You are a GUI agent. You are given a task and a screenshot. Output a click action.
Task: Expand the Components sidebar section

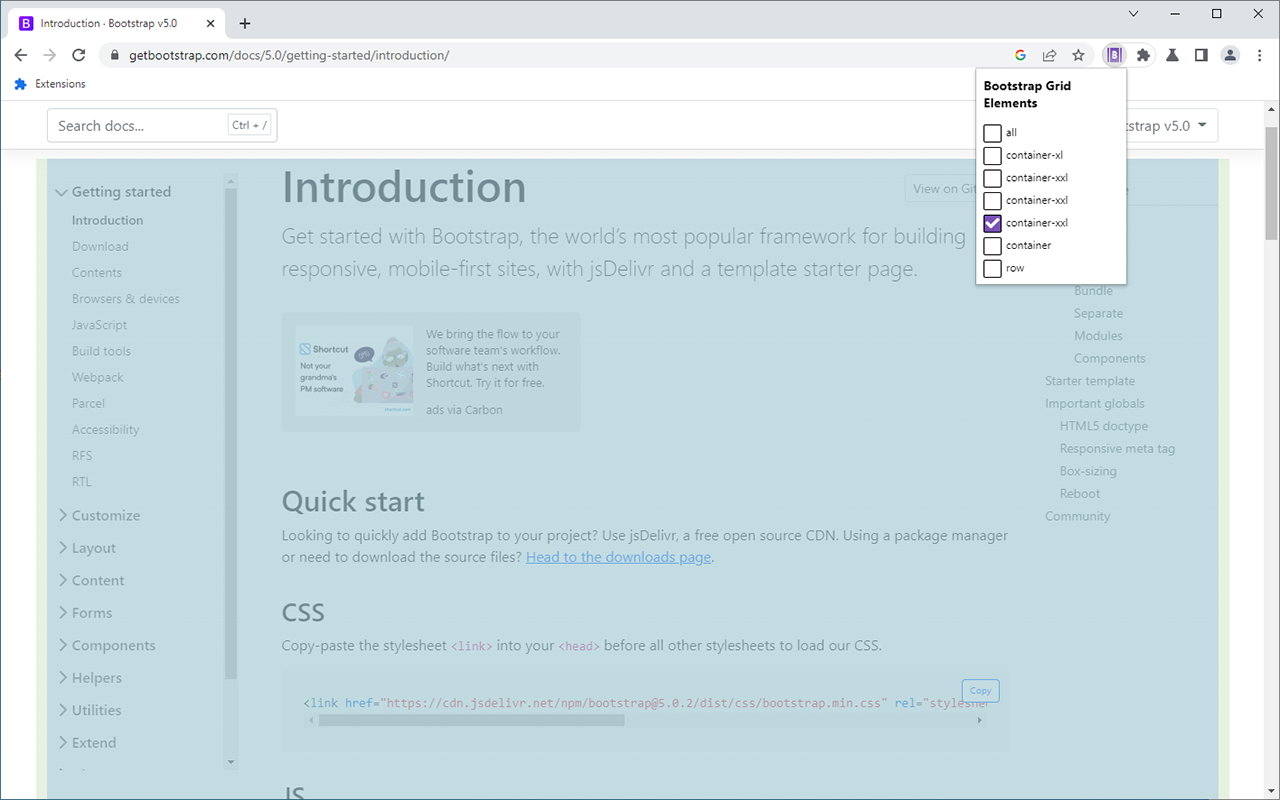(106, 646)
